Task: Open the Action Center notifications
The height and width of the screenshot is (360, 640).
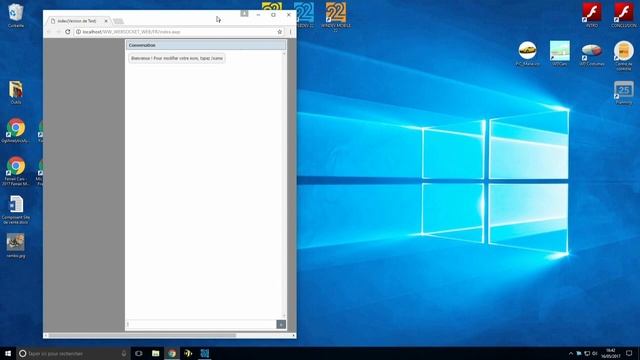Action: (629, 353)
